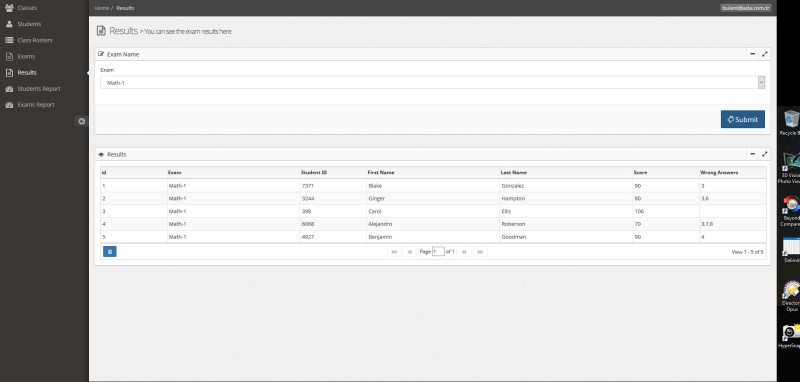The width and height of the screenshot is (800, 382).
Task: Sort by Wrong Answers column header
Action: [x=732, y=172]
